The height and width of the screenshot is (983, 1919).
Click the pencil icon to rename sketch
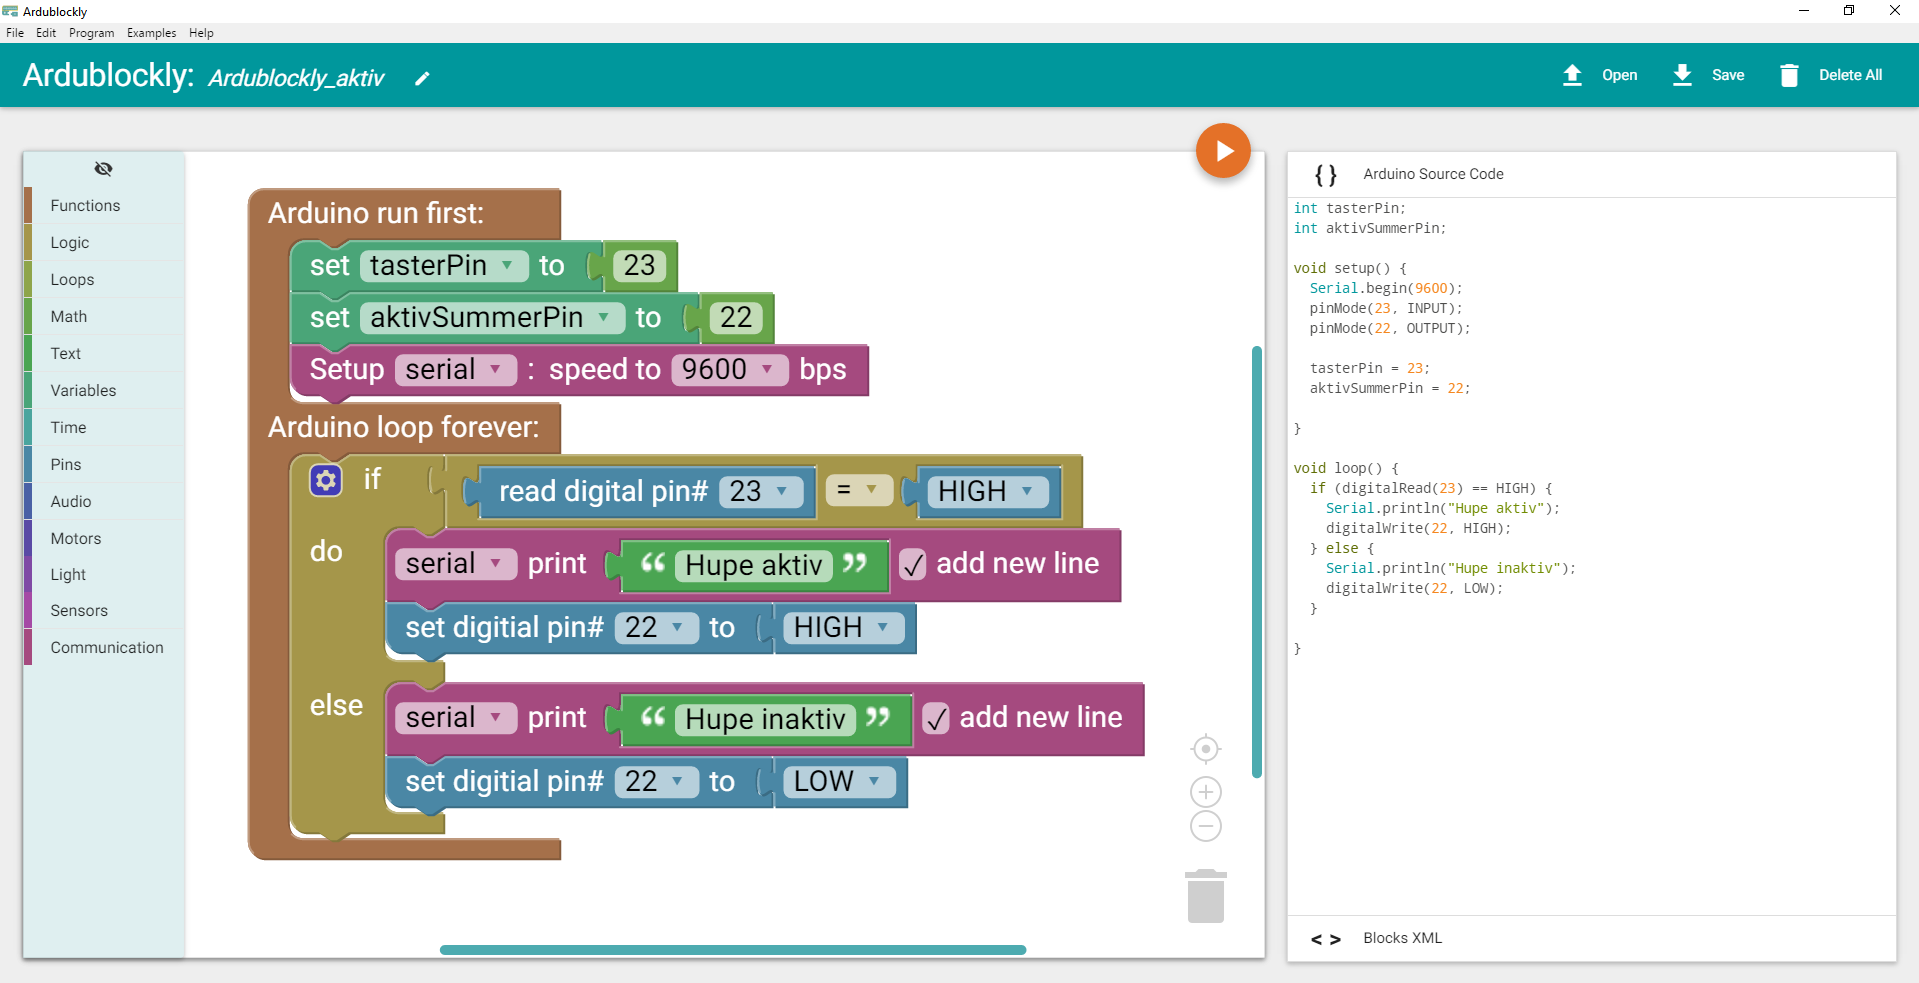pos(422,79)
